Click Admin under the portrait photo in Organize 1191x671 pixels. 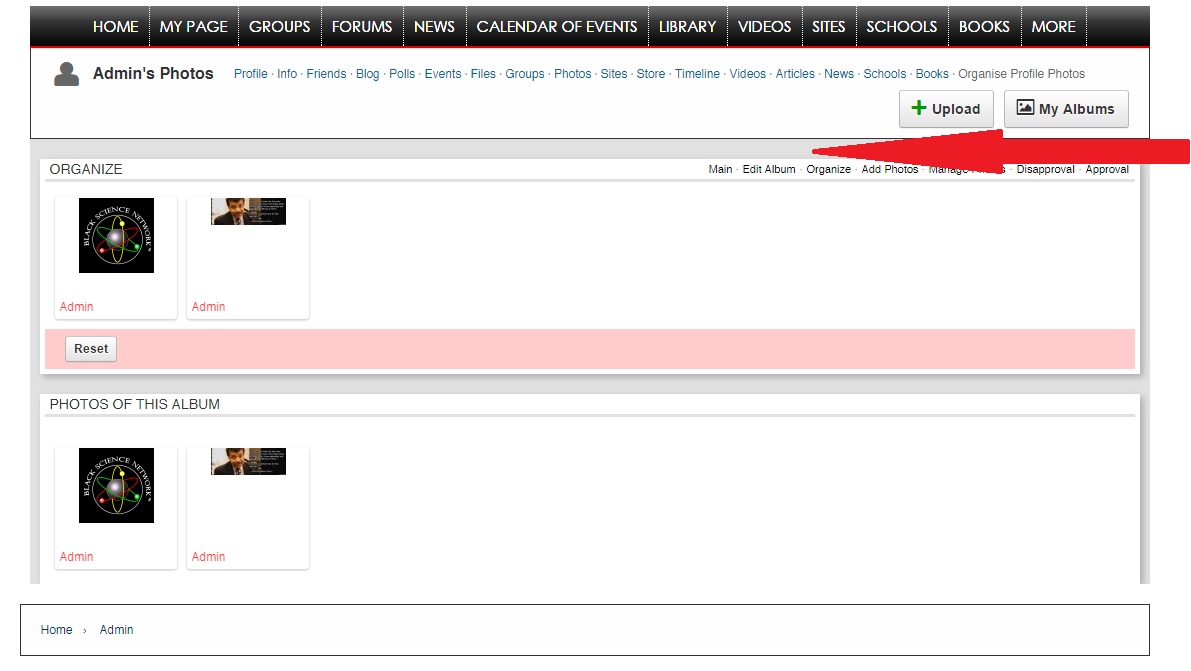tap(208, 307)
